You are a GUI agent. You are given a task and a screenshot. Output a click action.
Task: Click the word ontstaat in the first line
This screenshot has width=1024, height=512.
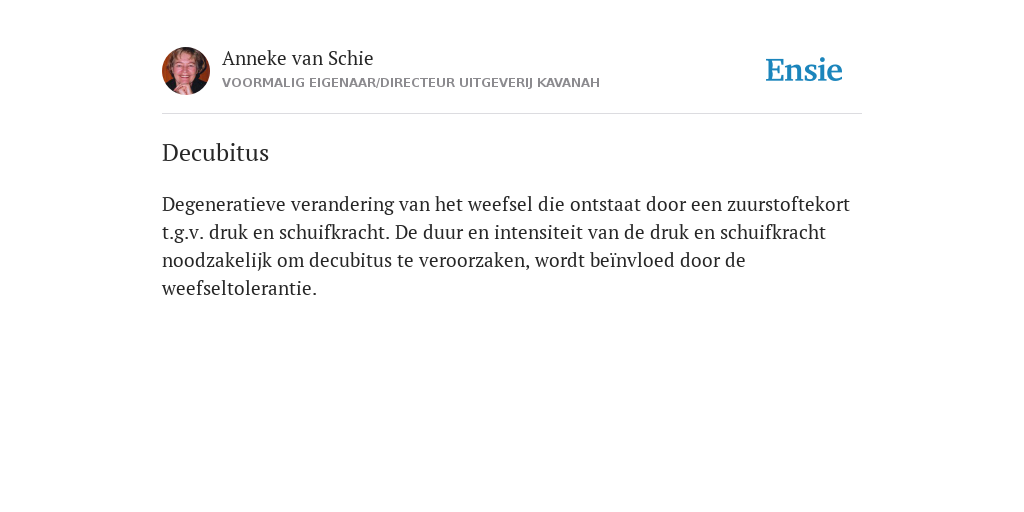click(x=605, y=204)
